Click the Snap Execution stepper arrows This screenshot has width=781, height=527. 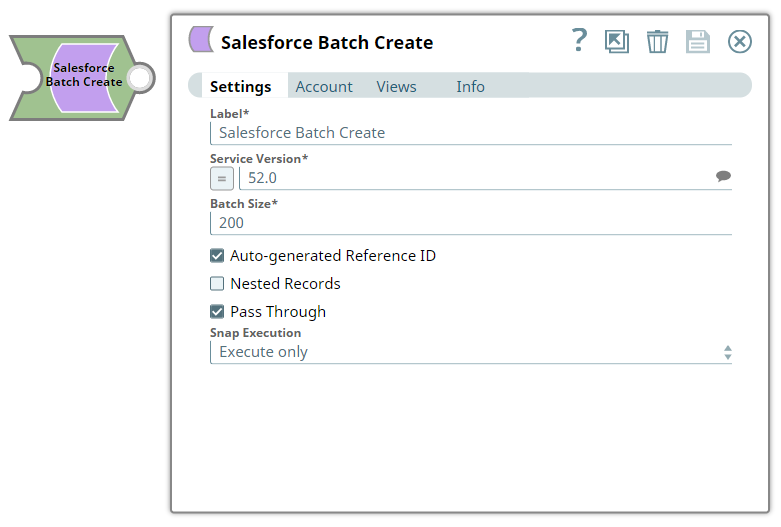(x=728, y=353)
